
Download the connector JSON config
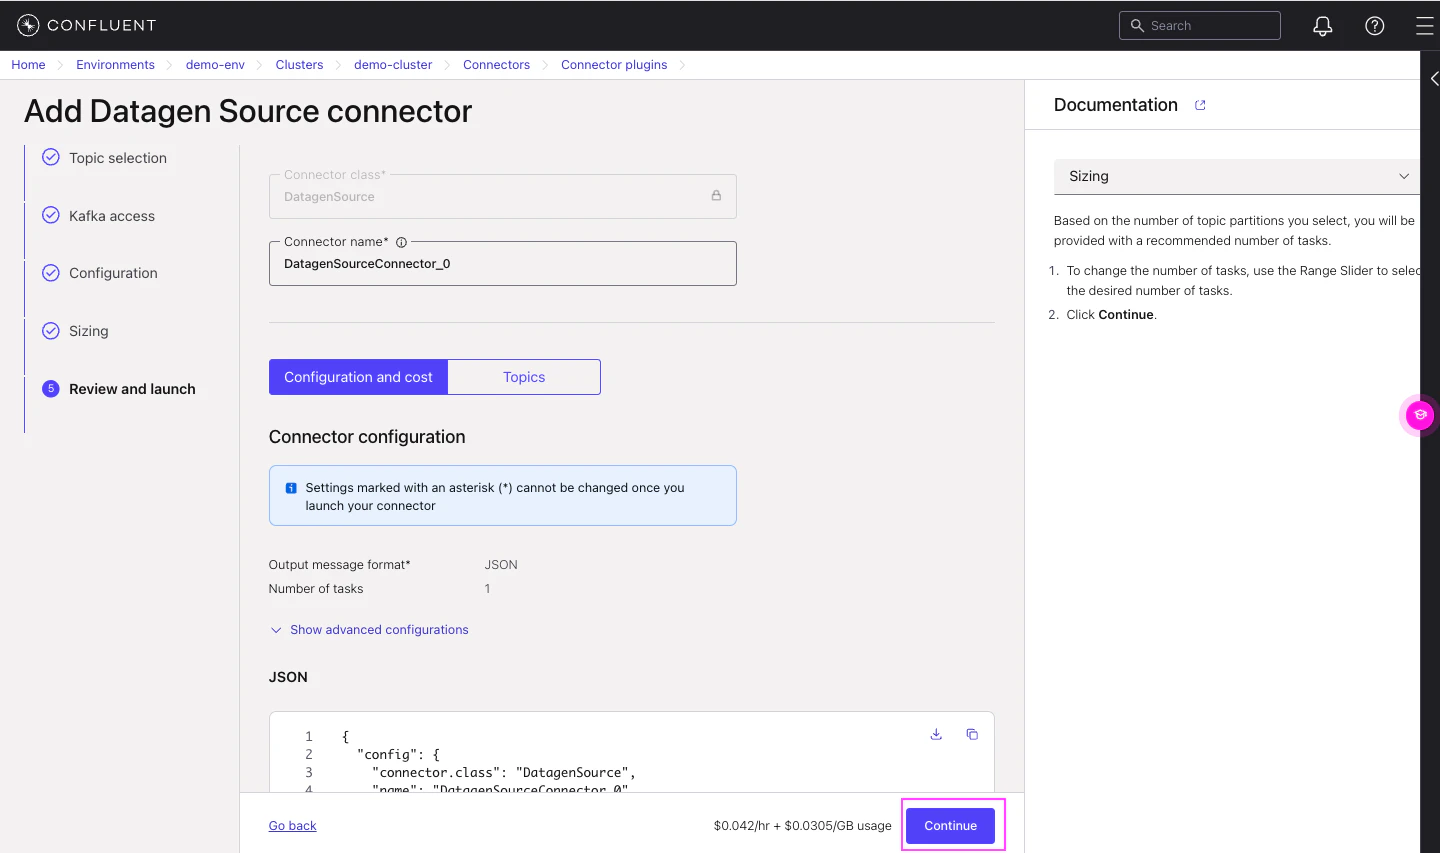coord(936,734)
